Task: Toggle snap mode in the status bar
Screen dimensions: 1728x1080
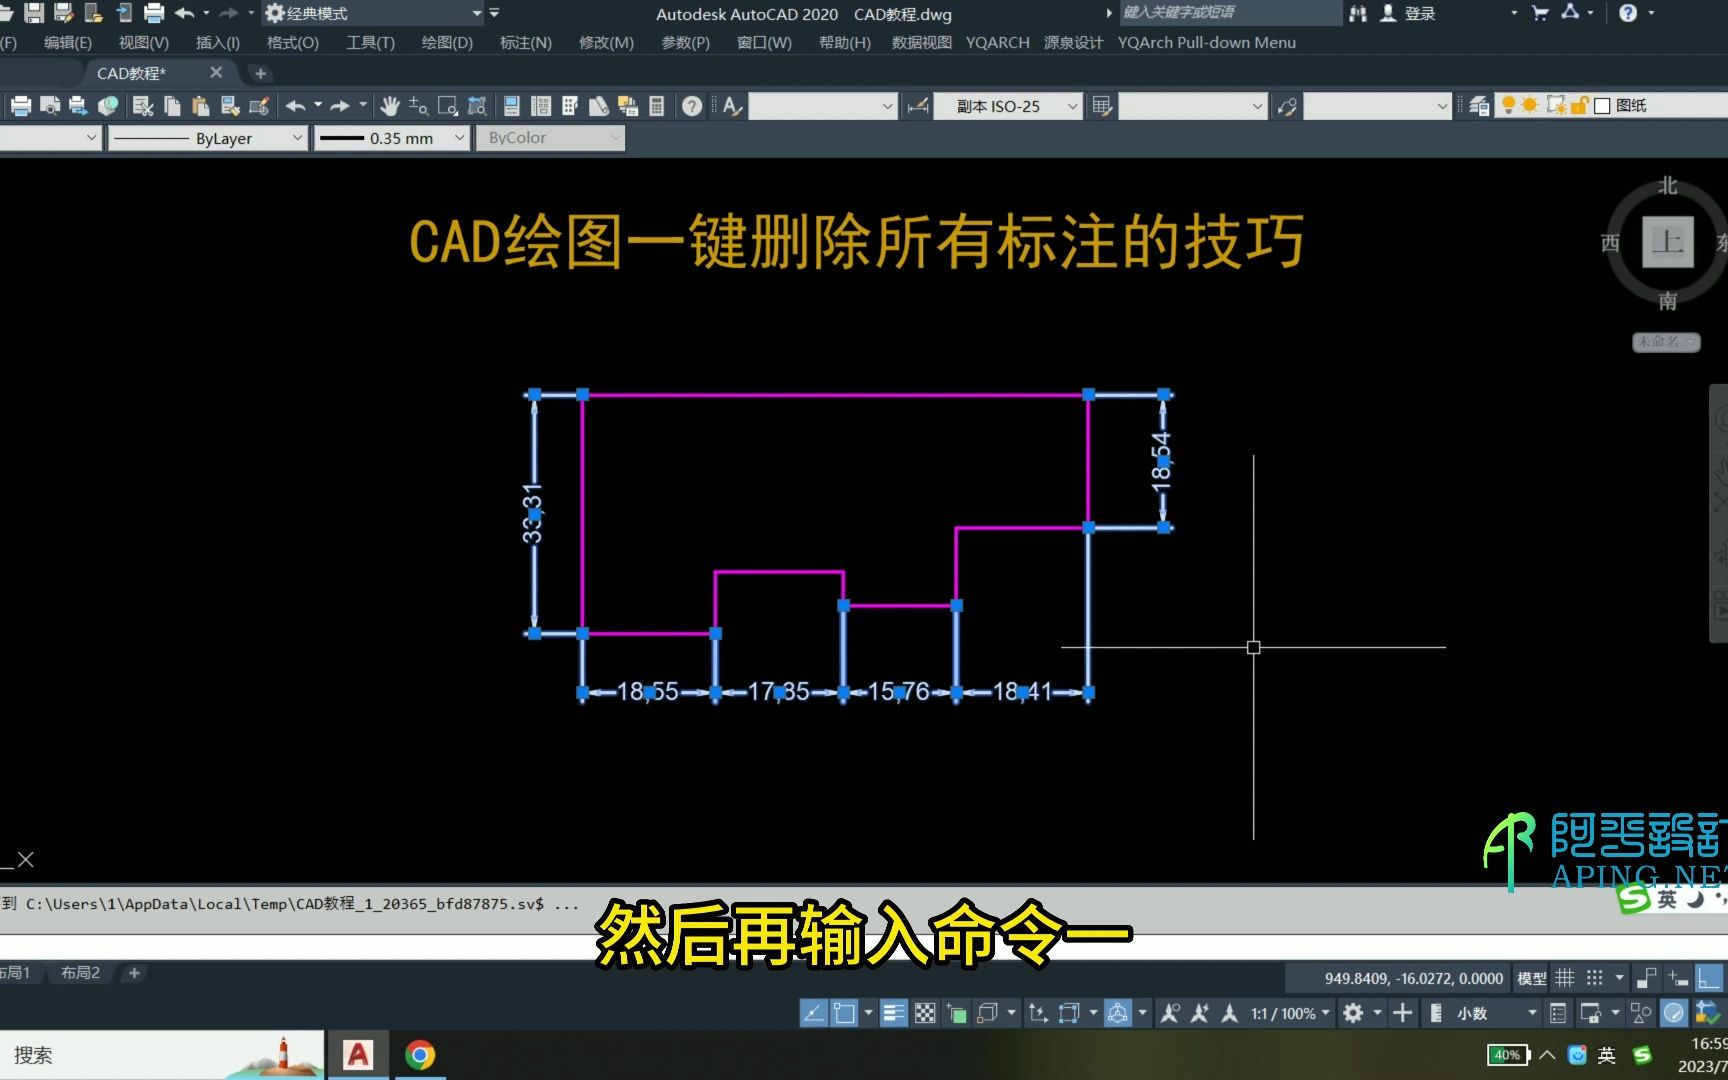Action: pos(1592,978)
